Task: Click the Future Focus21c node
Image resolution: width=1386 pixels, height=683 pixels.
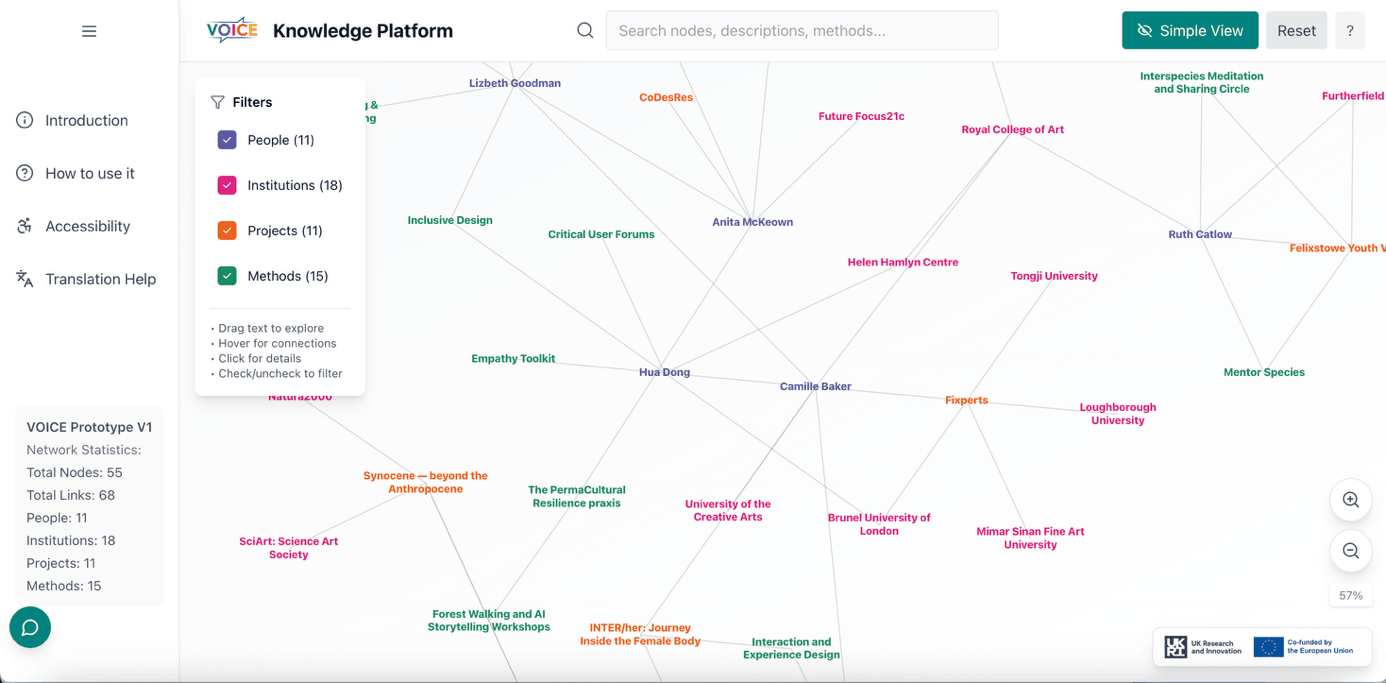Action: click(x=861, y=116)
